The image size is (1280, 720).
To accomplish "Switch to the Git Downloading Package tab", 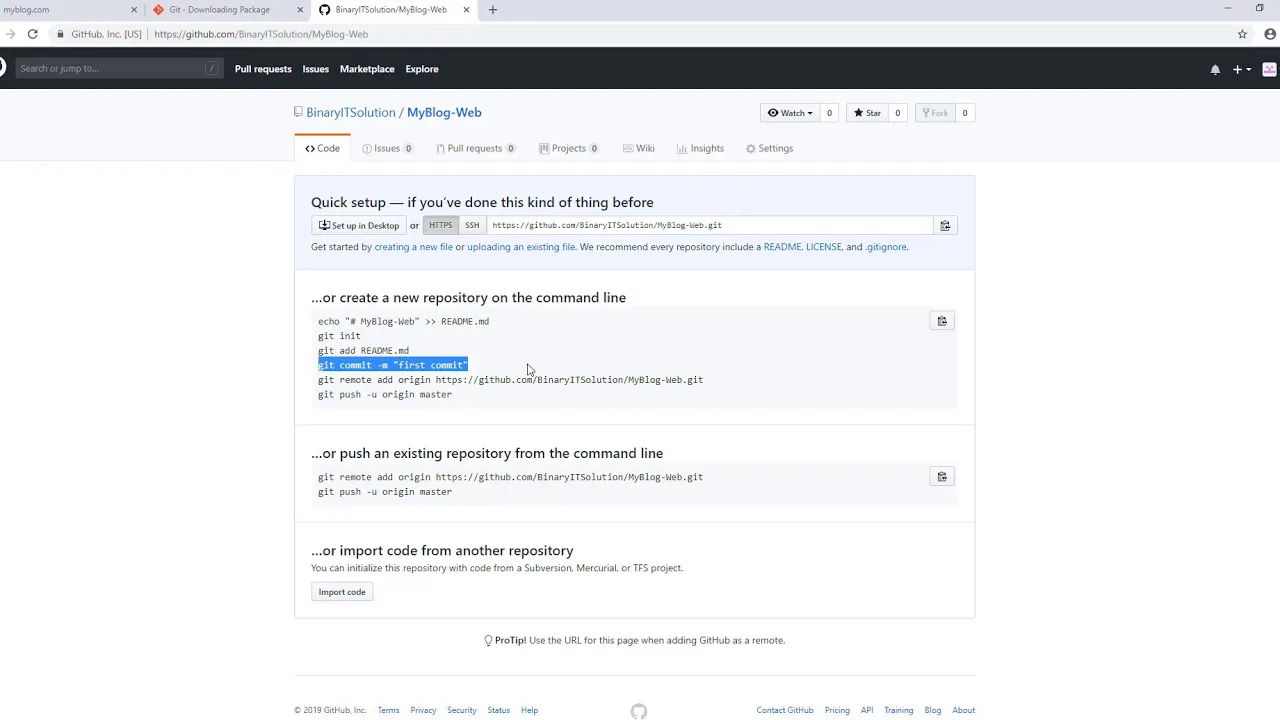I will [218, 10].
